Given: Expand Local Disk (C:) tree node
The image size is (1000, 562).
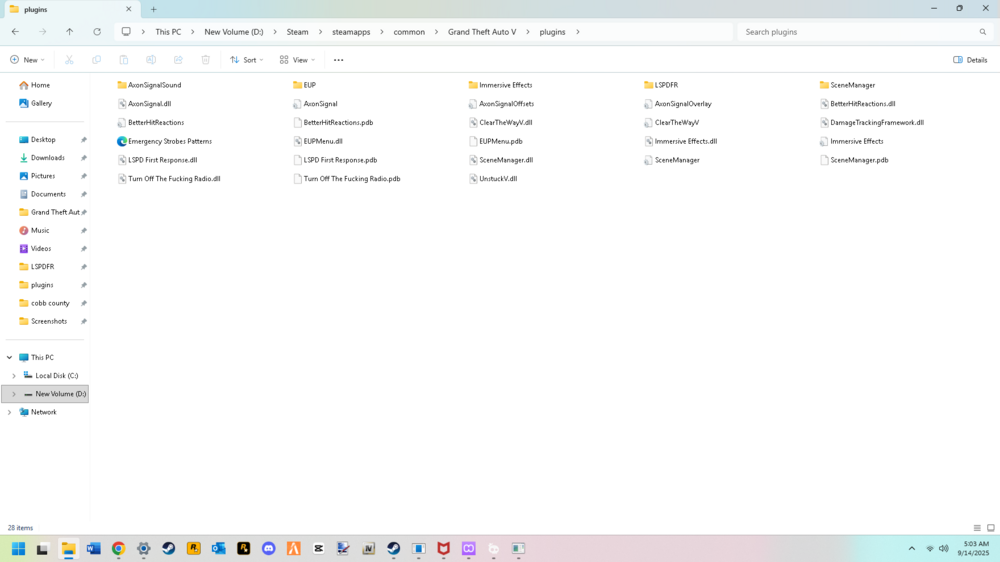Looking at the screenshot, I should (x=14, y=376).
